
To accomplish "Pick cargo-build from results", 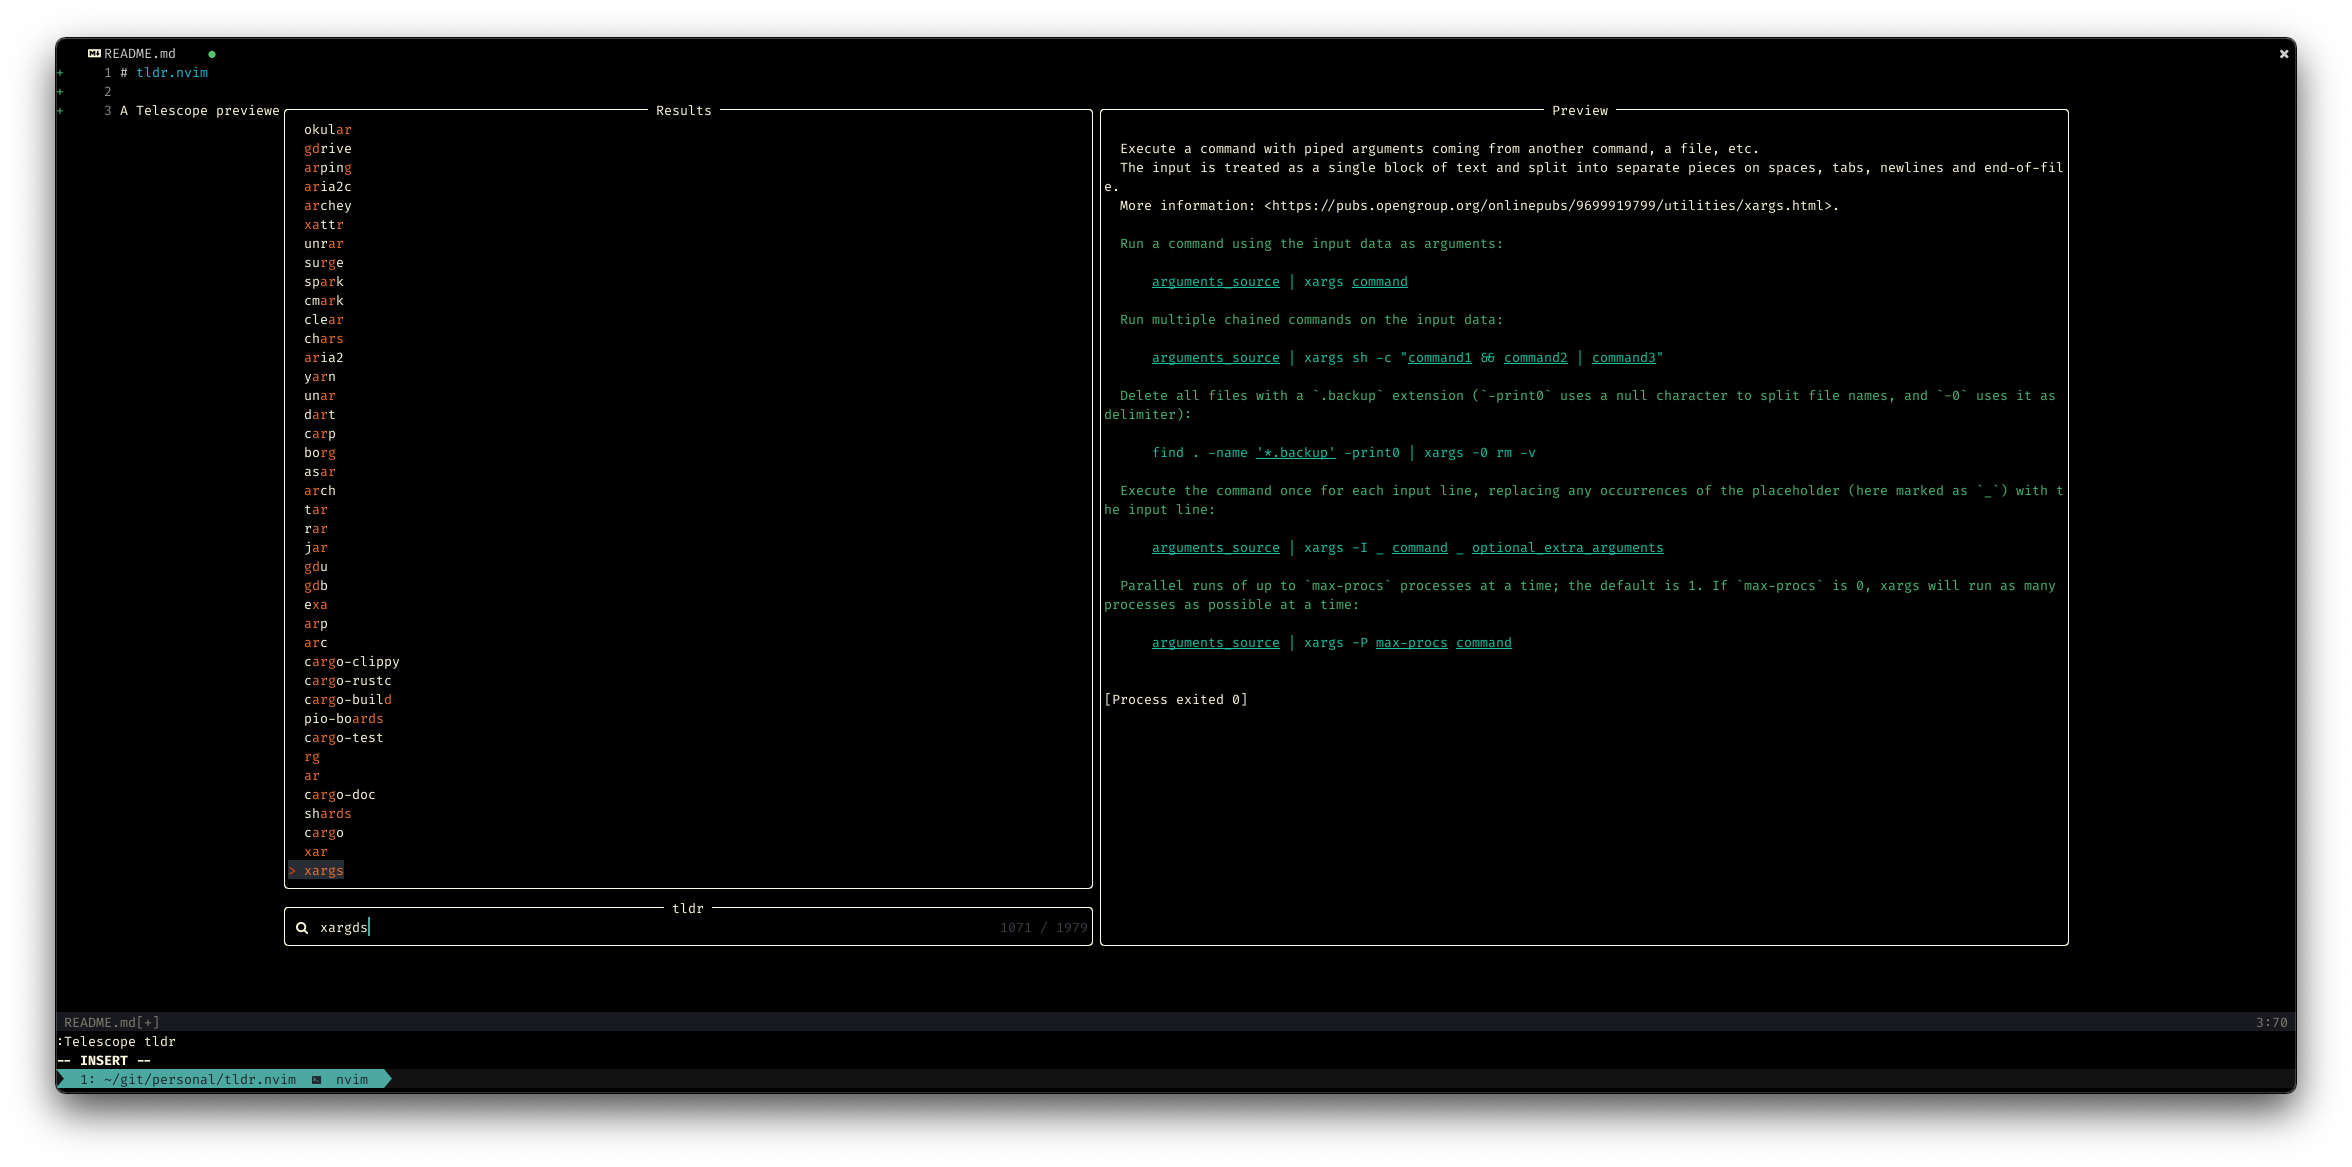I will (348, 700).
